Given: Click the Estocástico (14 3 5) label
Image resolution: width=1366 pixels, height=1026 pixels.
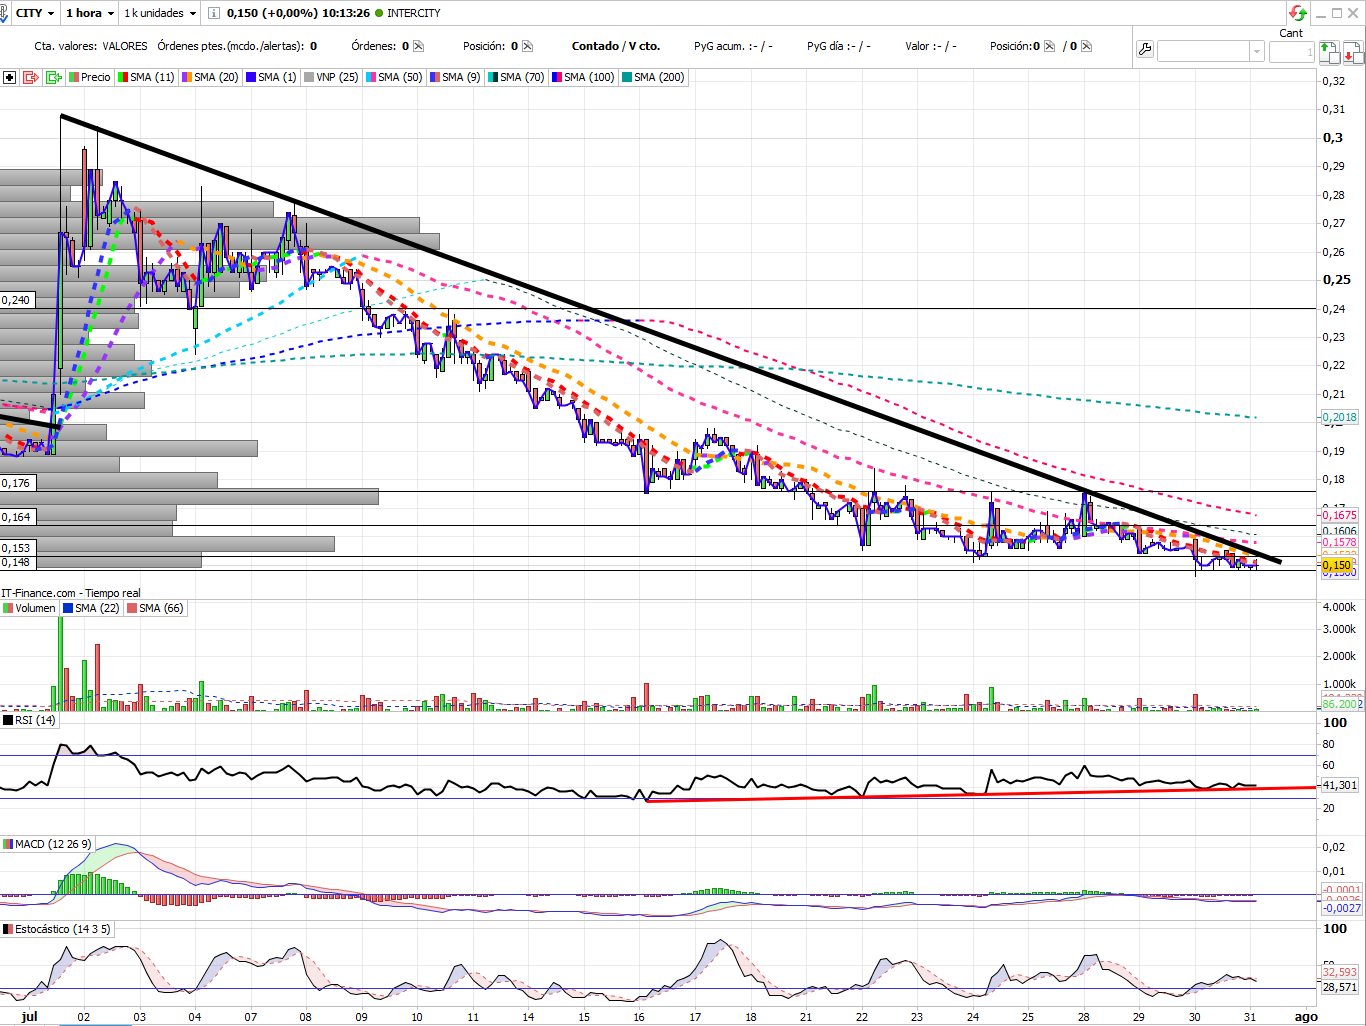Looking at the screenshot, I should point(57,929).
